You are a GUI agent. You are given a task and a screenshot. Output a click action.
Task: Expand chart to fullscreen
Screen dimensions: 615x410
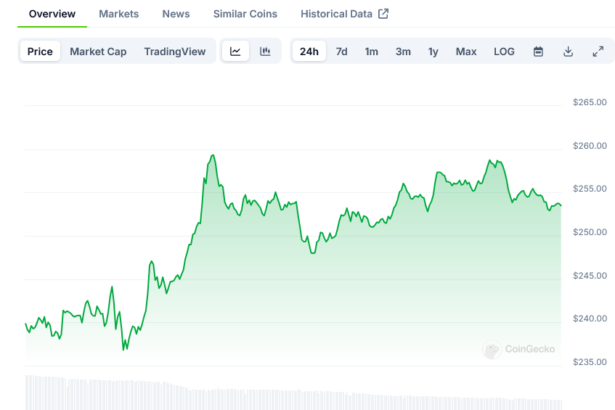pyautogui.click(x=598, y=52)
